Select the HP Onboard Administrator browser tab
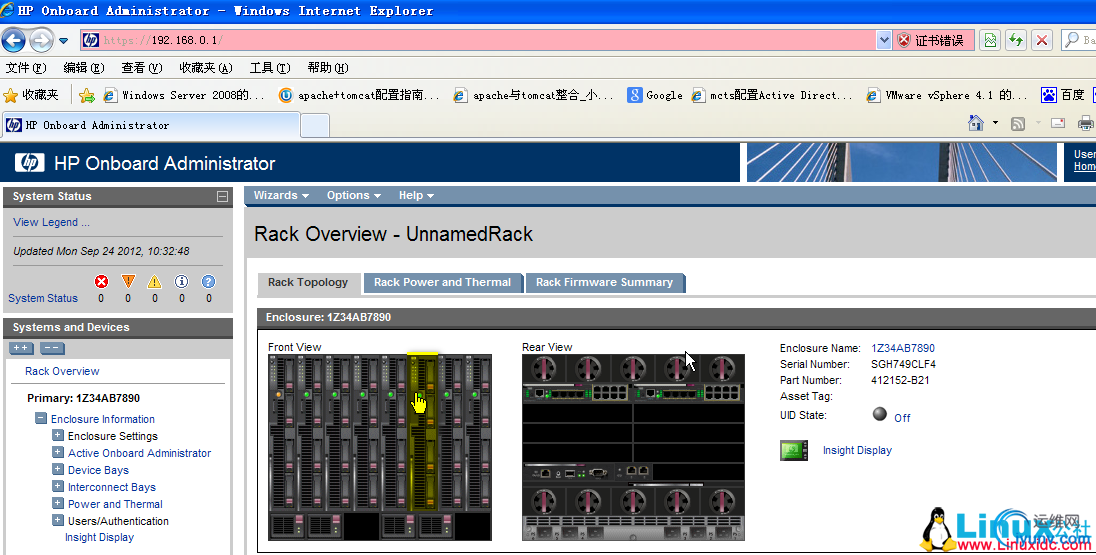Screen dimensions: 1096x555 click(151, 125)
